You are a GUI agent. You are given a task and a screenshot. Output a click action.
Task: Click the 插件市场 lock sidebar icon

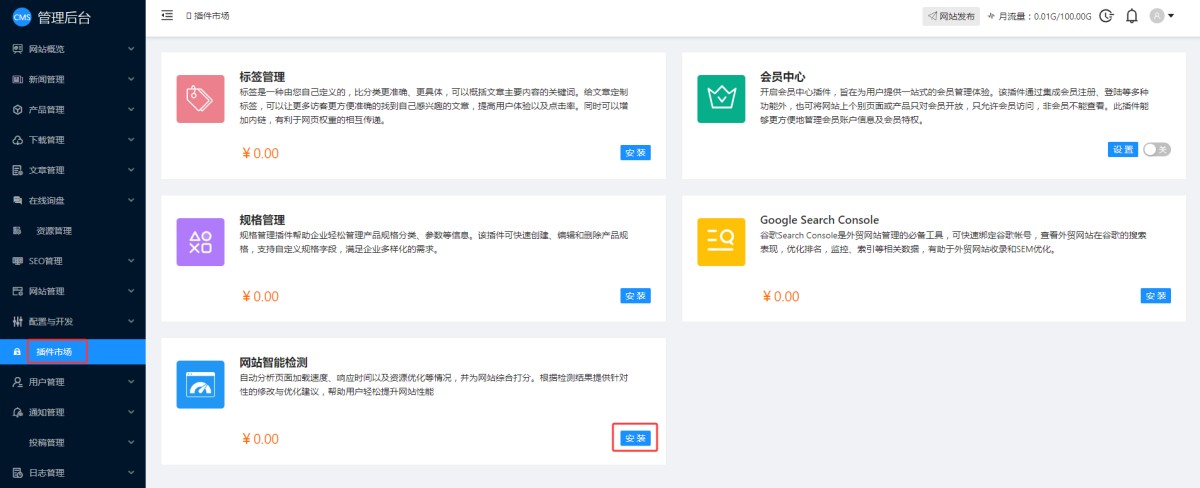click(17, 352)
